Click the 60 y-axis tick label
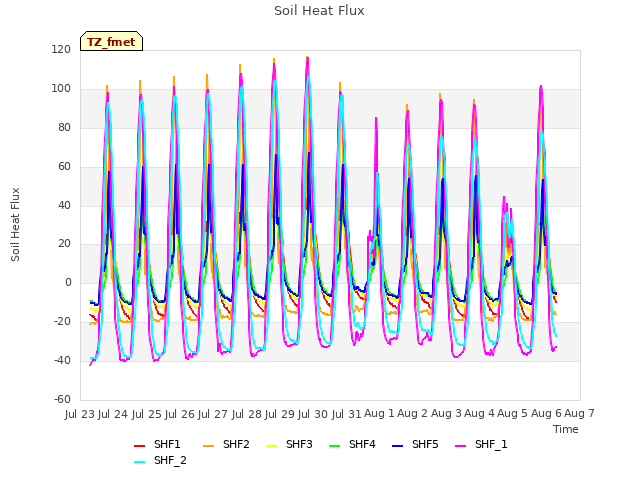640x480 pixels. pyautogui.click(x=64, y=167)
